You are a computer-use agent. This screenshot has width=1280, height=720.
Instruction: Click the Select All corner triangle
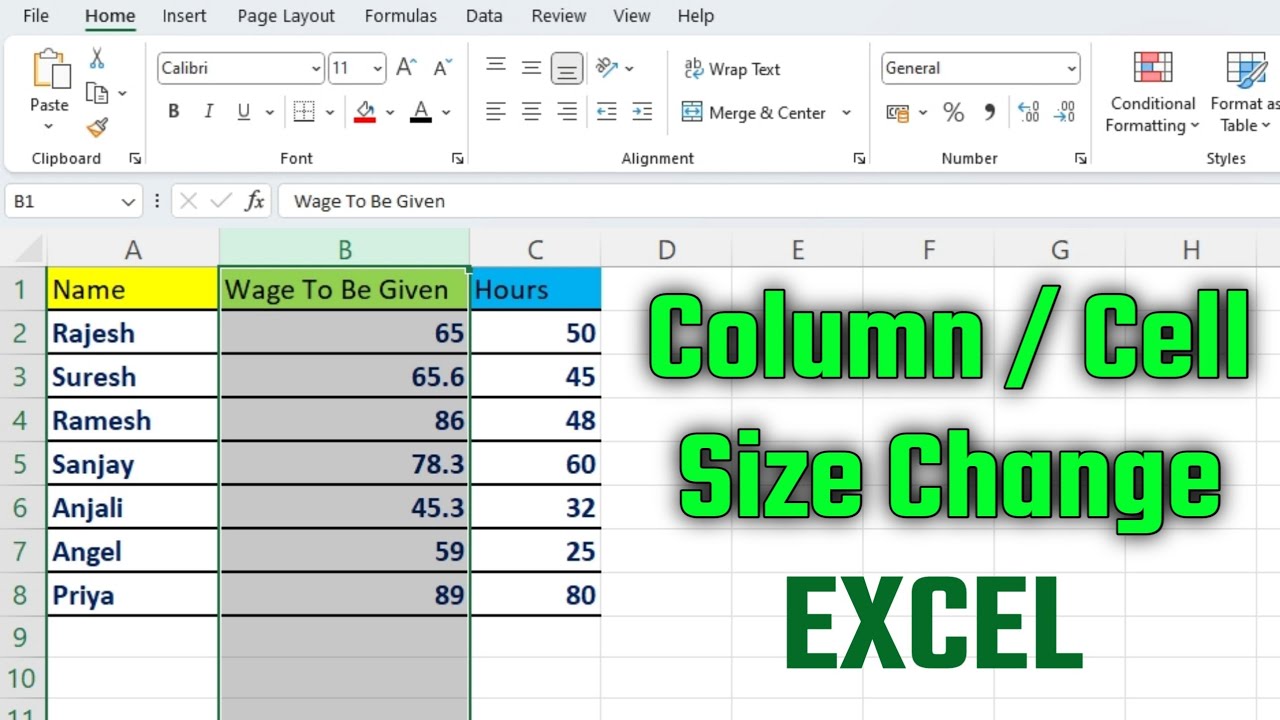[x=30, y=249]
